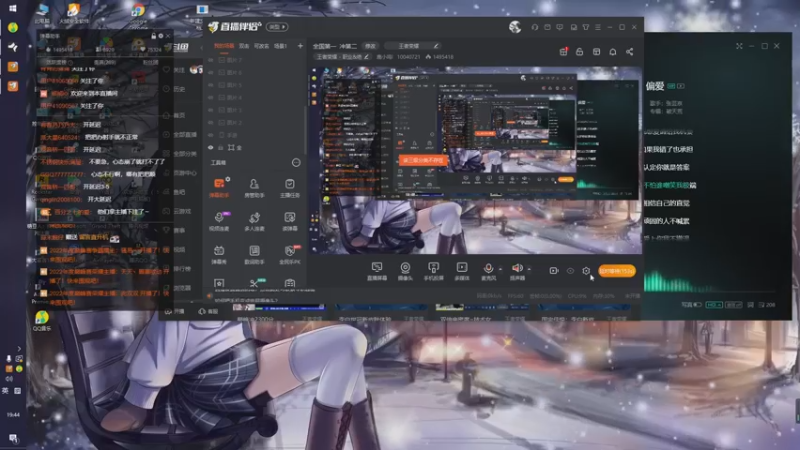Open the 视频连麦 tool icon
This screenshot has width=800, height=450.
(219, 221)
